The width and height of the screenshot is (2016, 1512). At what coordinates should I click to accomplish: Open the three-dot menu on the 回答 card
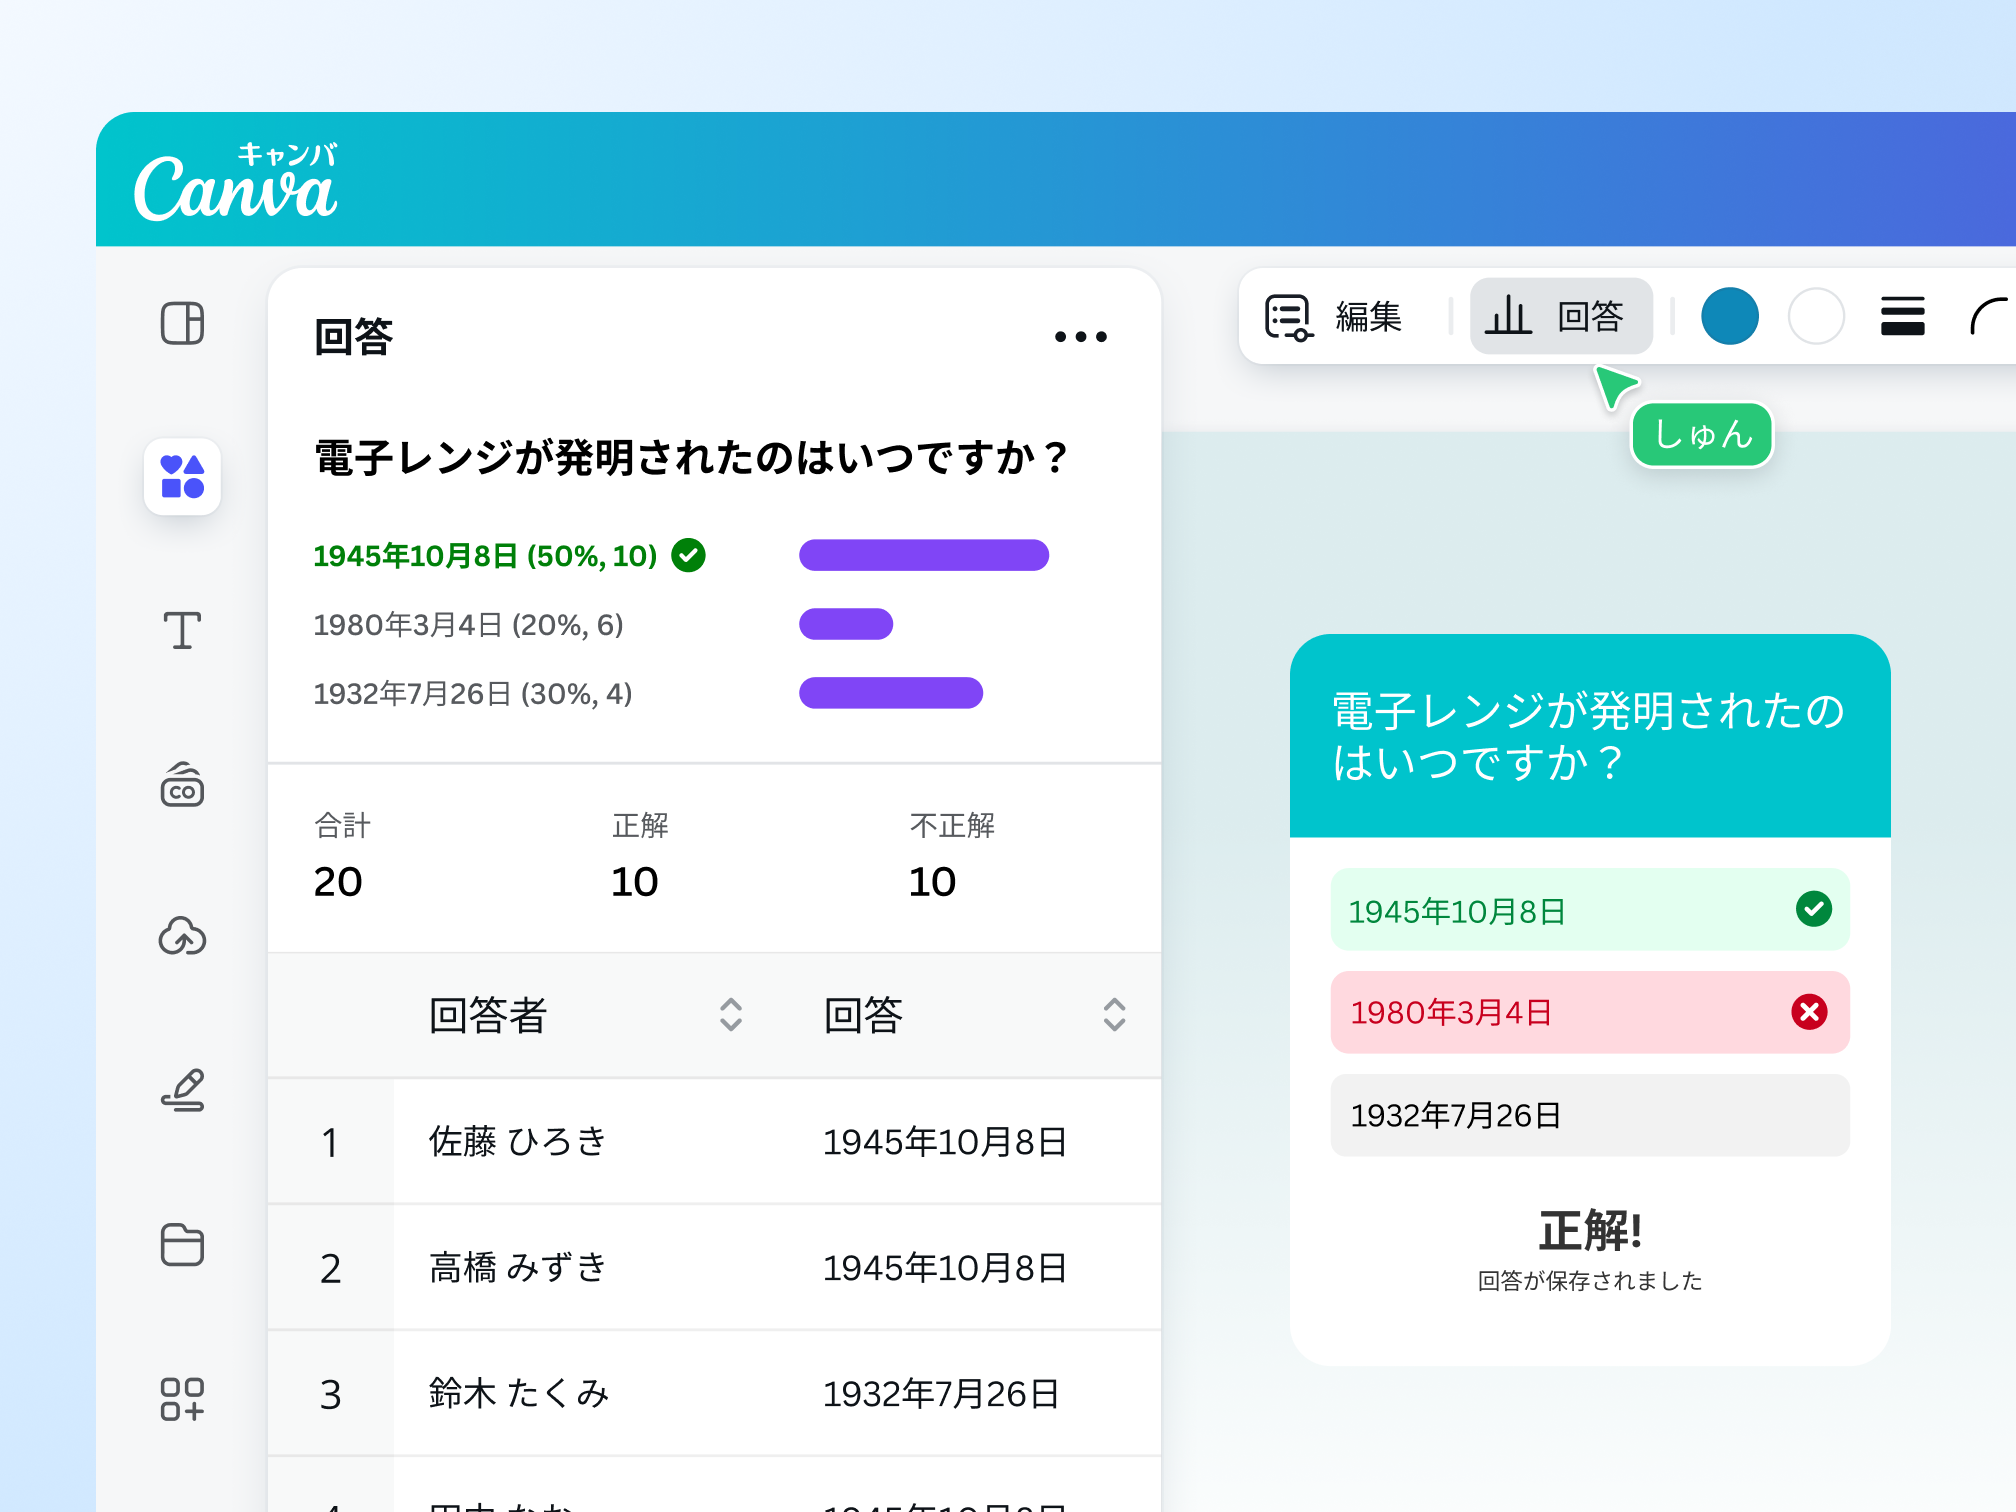point(1080,337)
